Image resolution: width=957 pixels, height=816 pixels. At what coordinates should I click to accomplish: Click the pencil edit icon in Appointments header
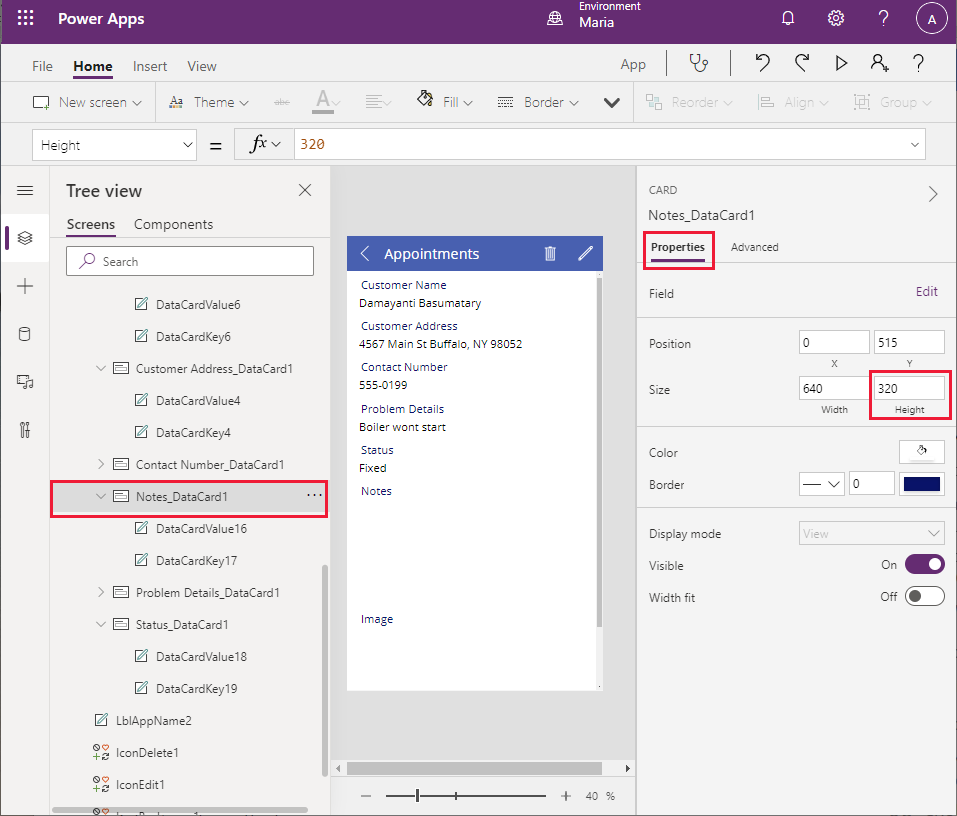586,254
